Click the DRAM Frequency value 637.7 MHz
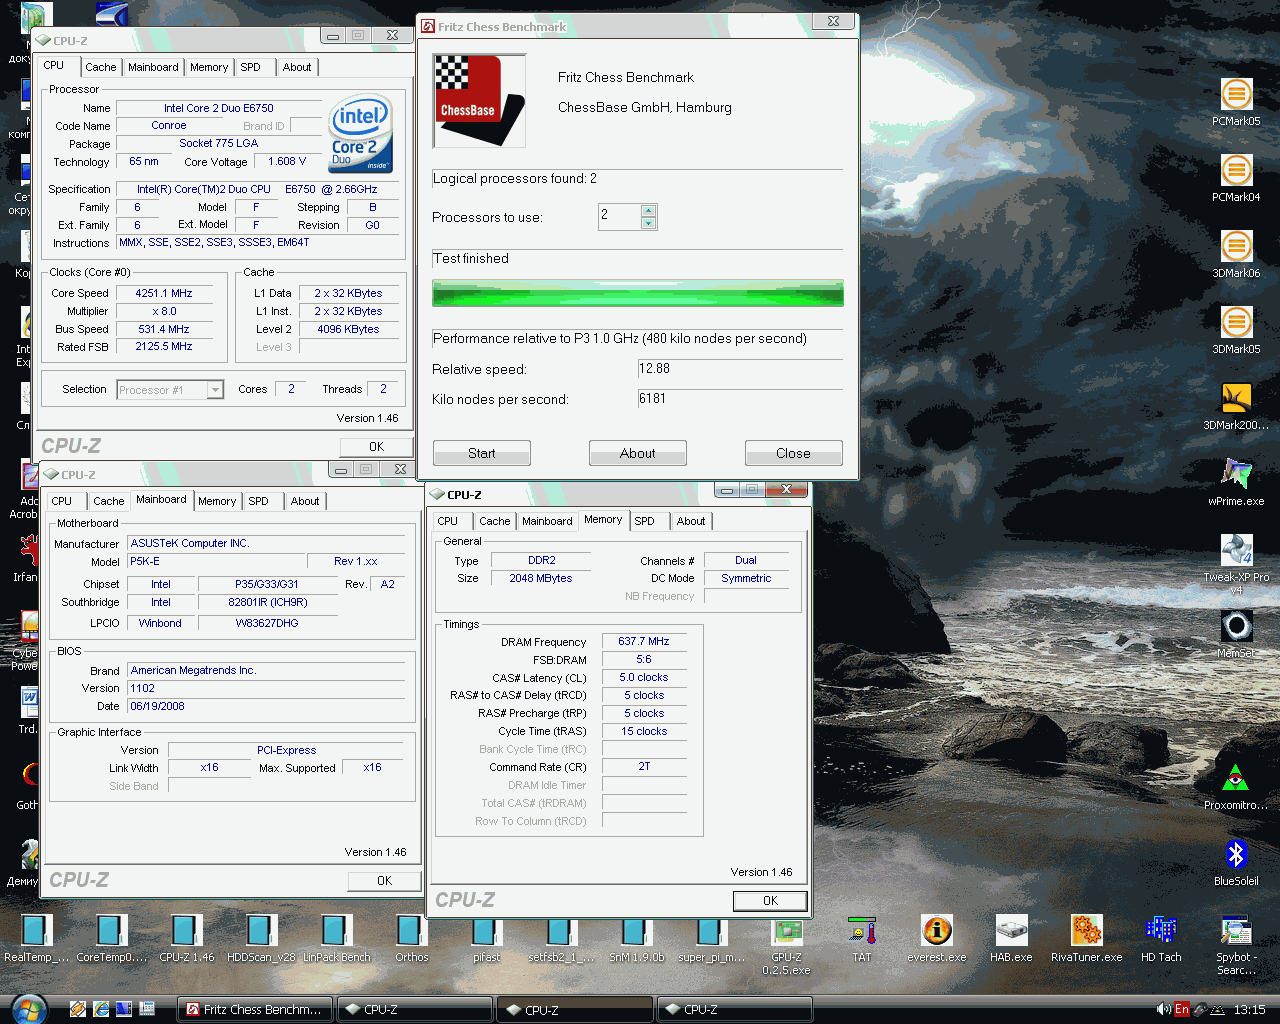 644,642
